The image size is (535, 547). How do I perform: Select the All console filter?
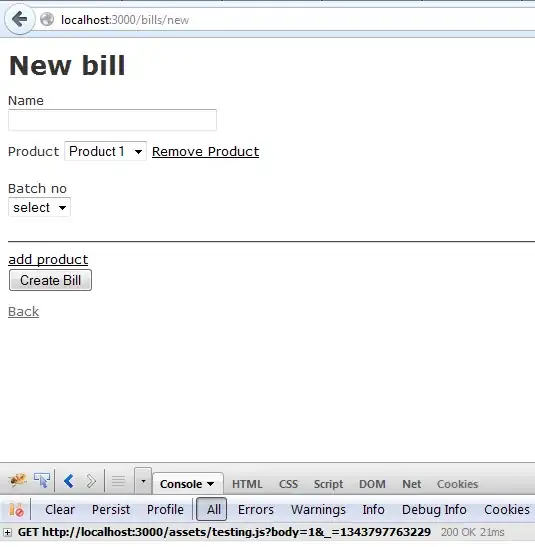click(211, 509)
